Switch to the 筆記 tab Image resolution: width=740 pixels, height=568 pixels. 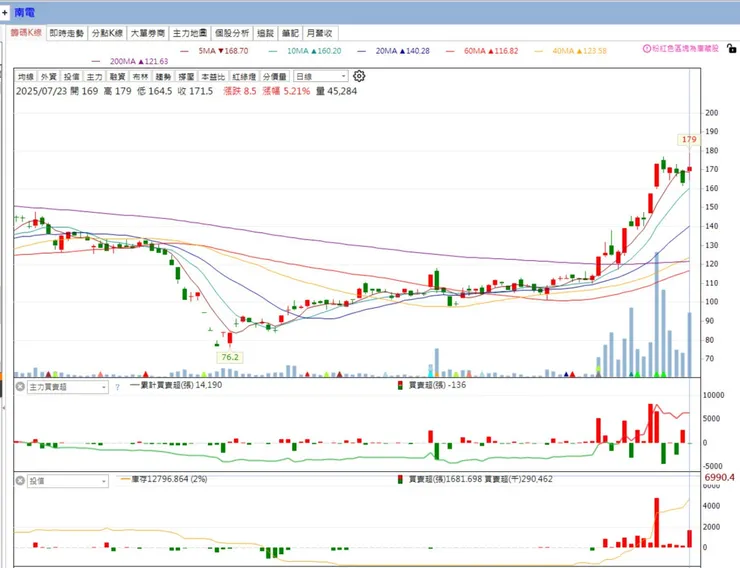pyautogui.click(x=290, y=33)
